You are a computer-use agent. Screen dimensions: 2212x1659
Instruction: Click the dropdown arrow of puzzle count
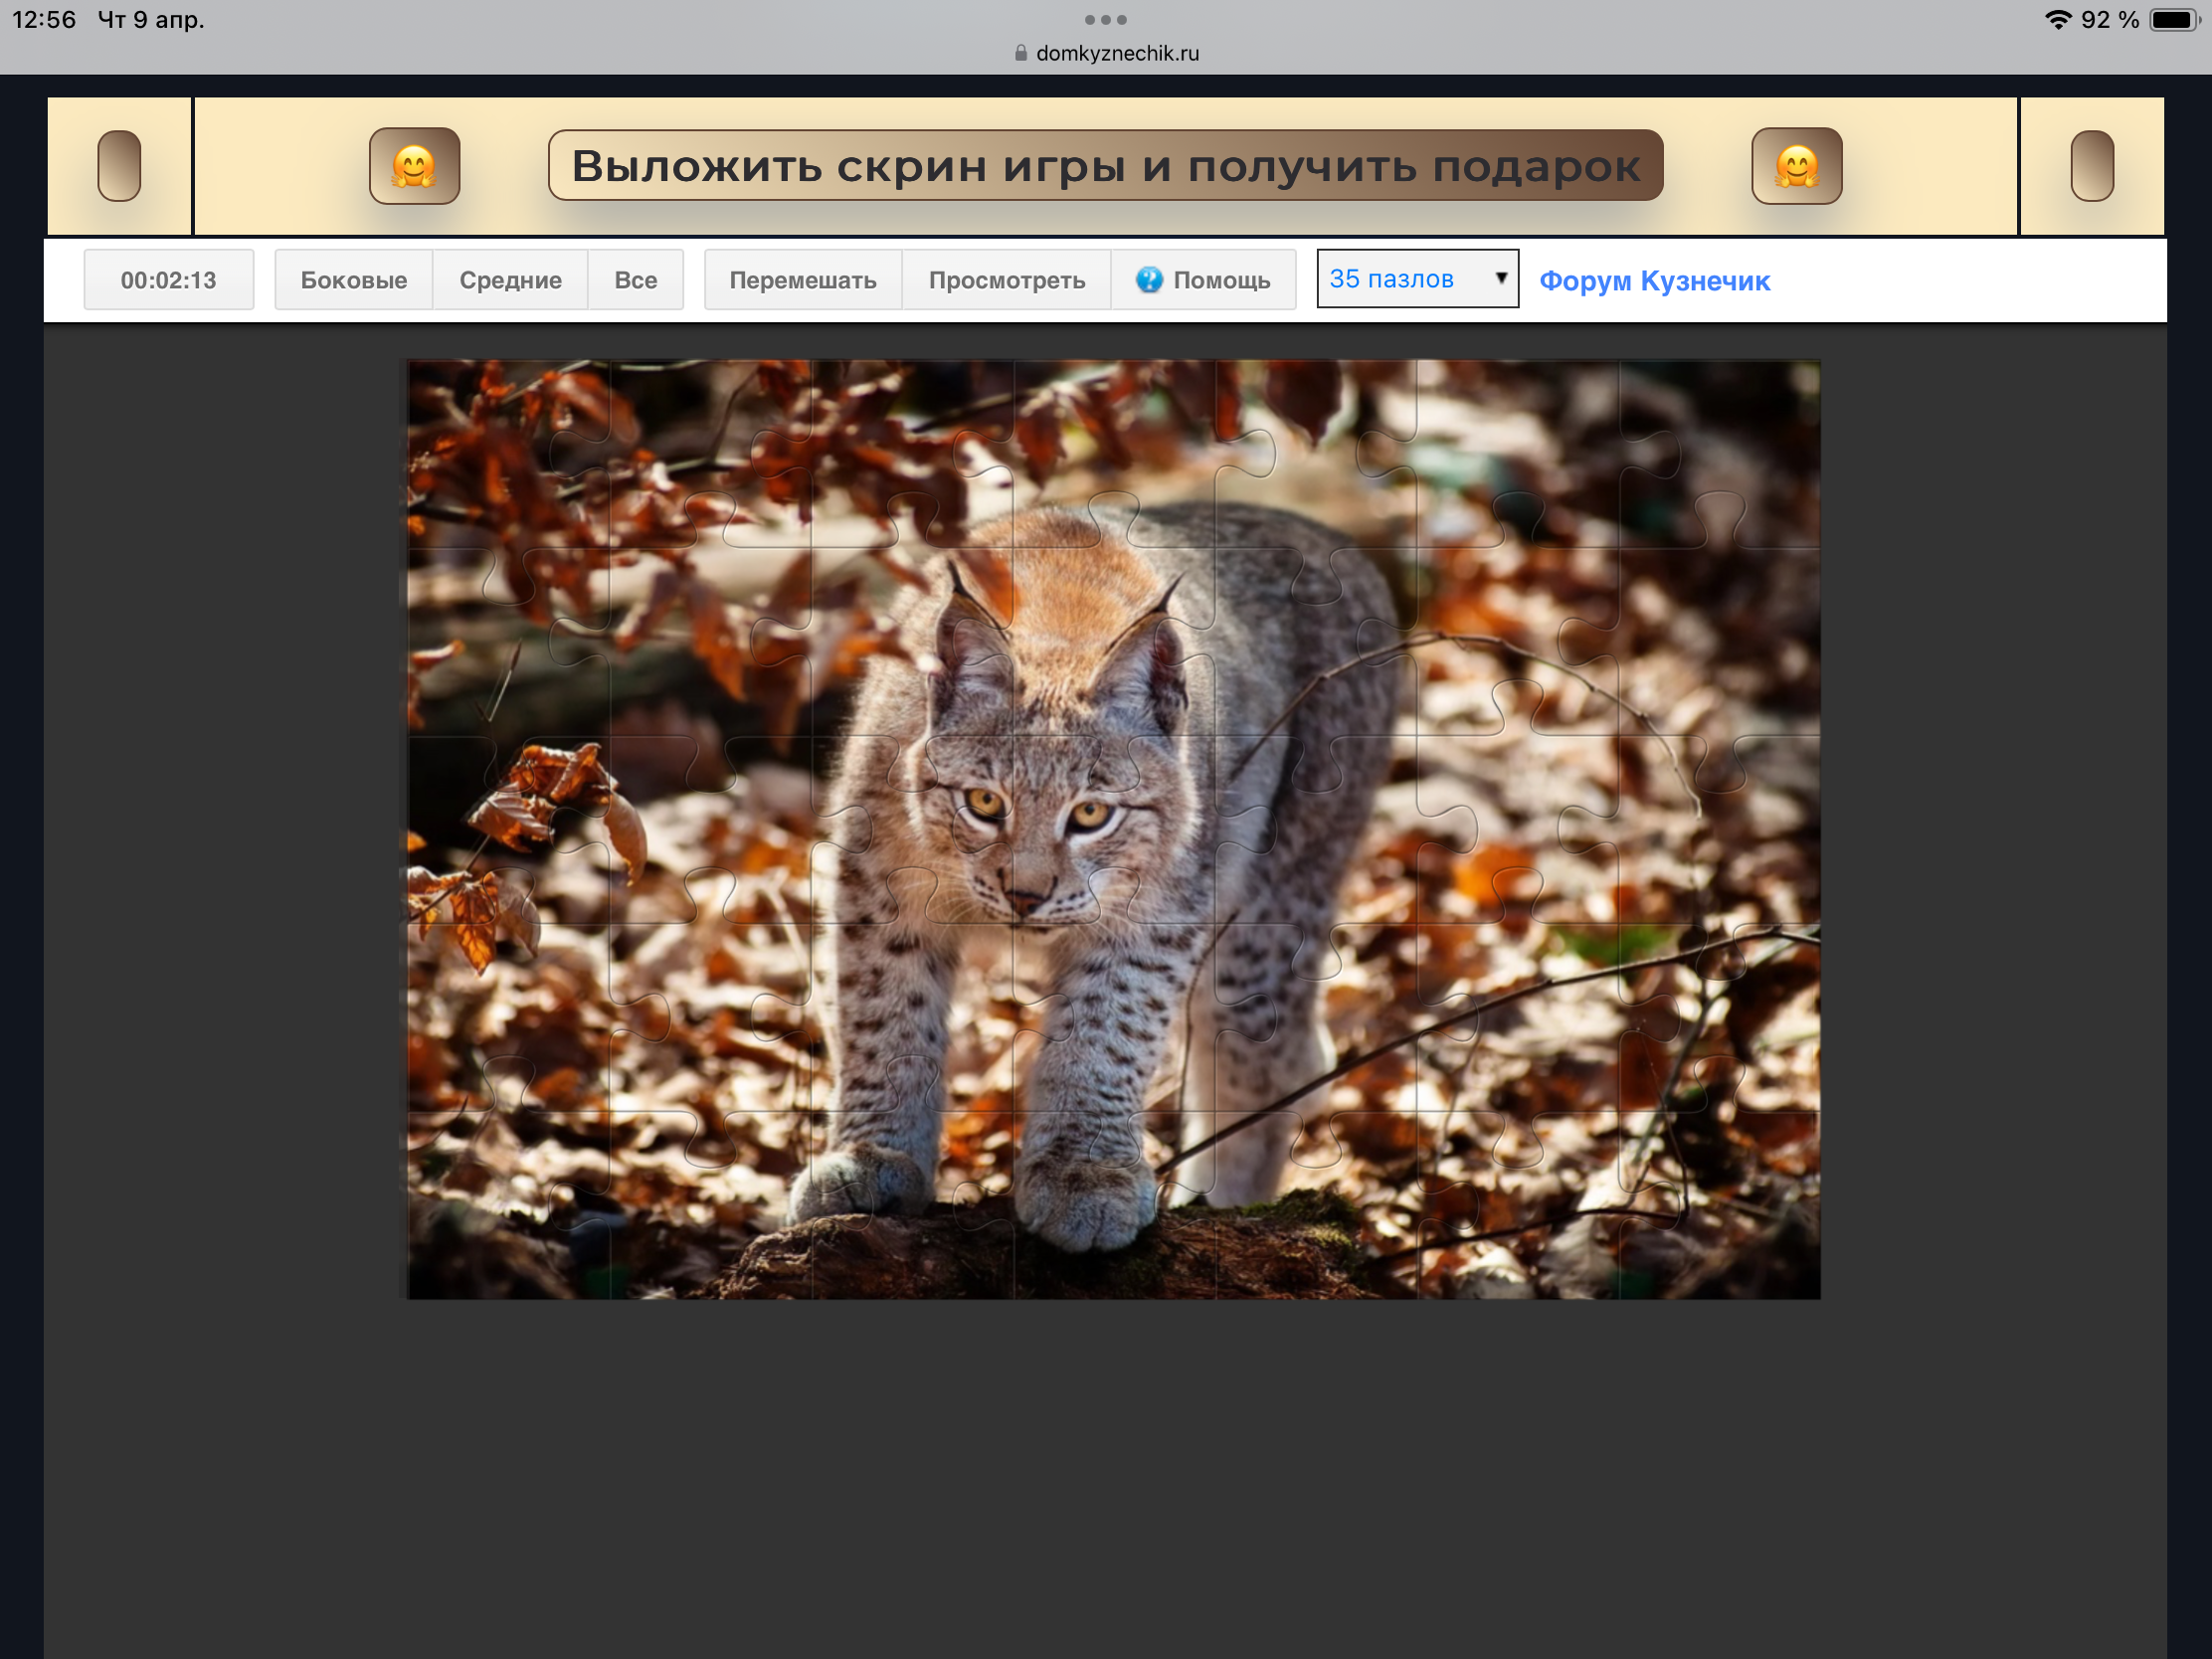pyautogui.click(x=1500, y=278)
